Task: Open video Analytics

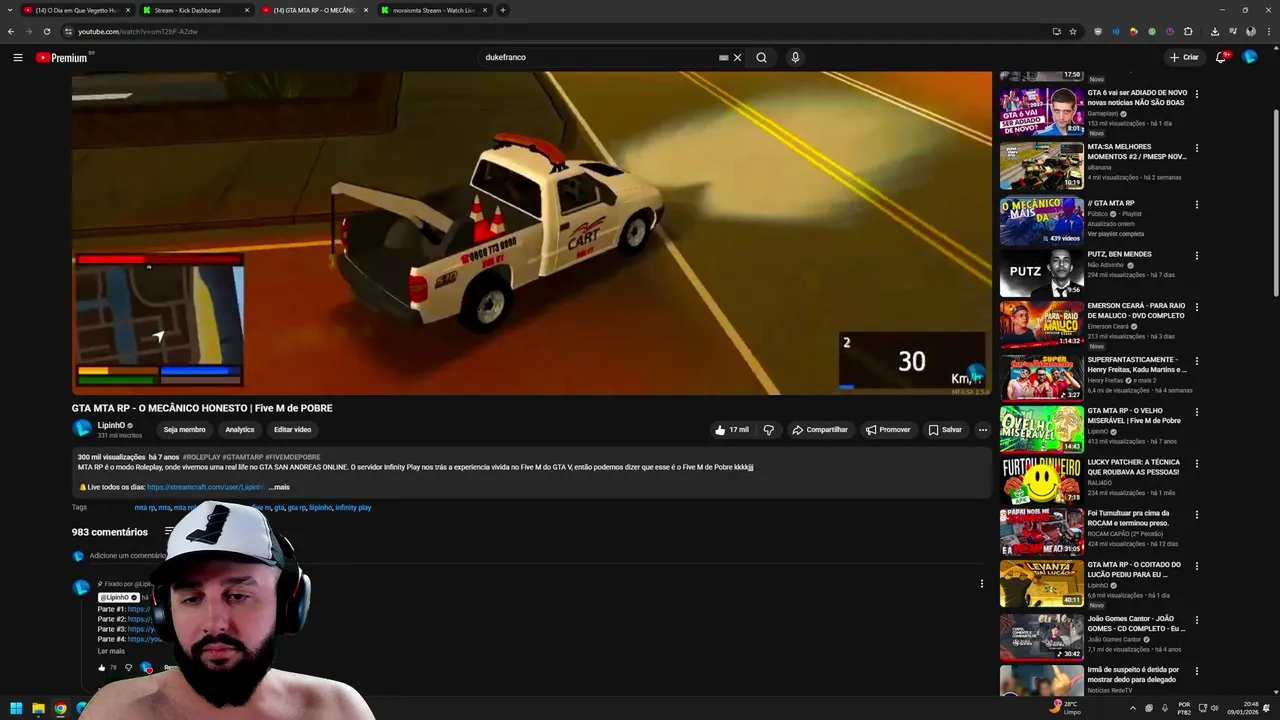Action: (240, 430)
